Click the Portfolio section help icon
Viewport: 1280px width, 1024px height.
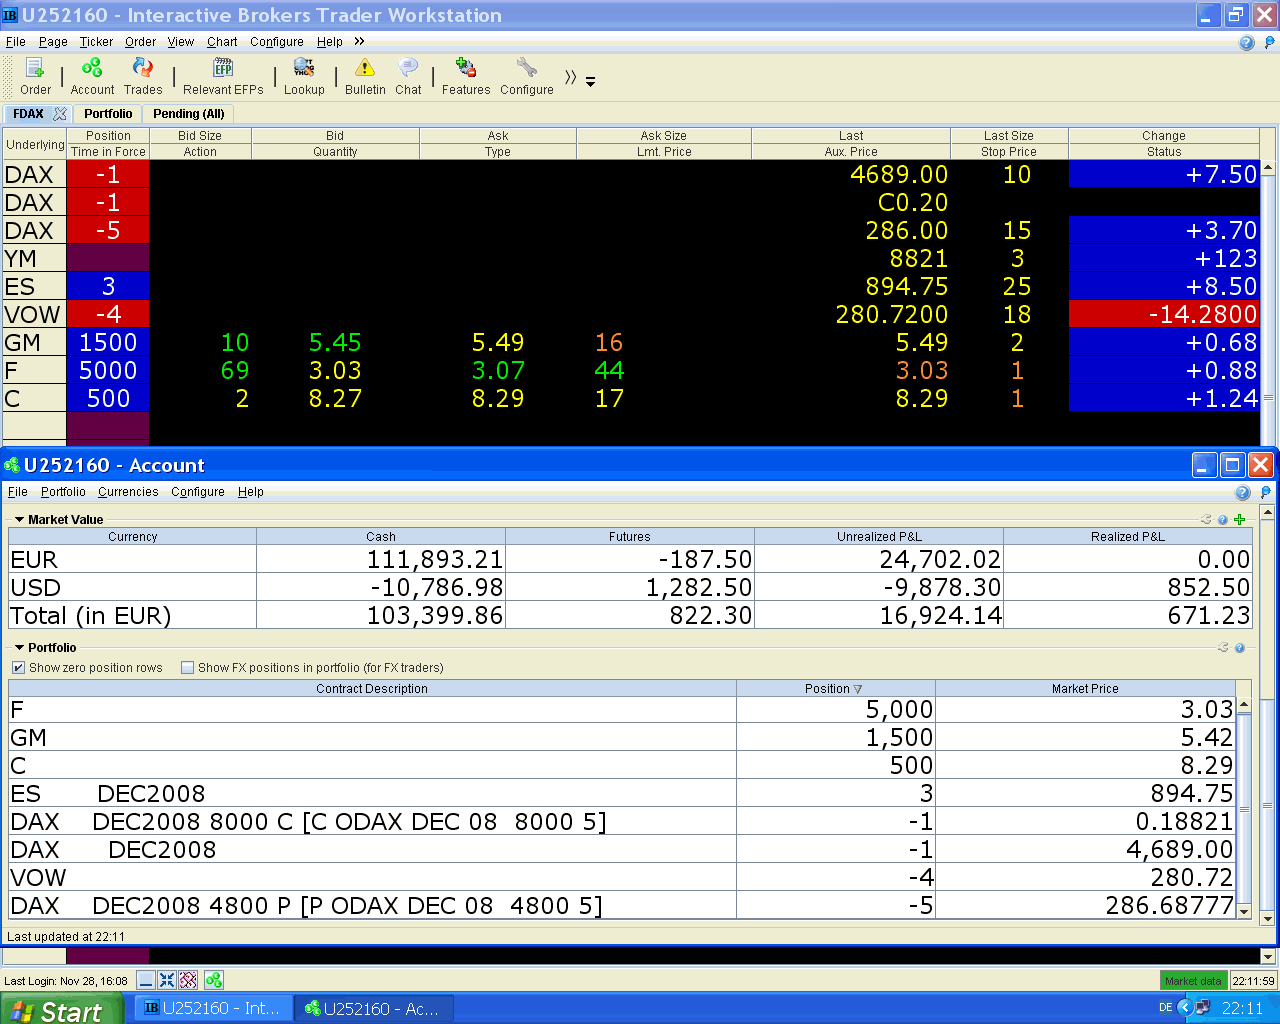click(x=1240, y=648)
